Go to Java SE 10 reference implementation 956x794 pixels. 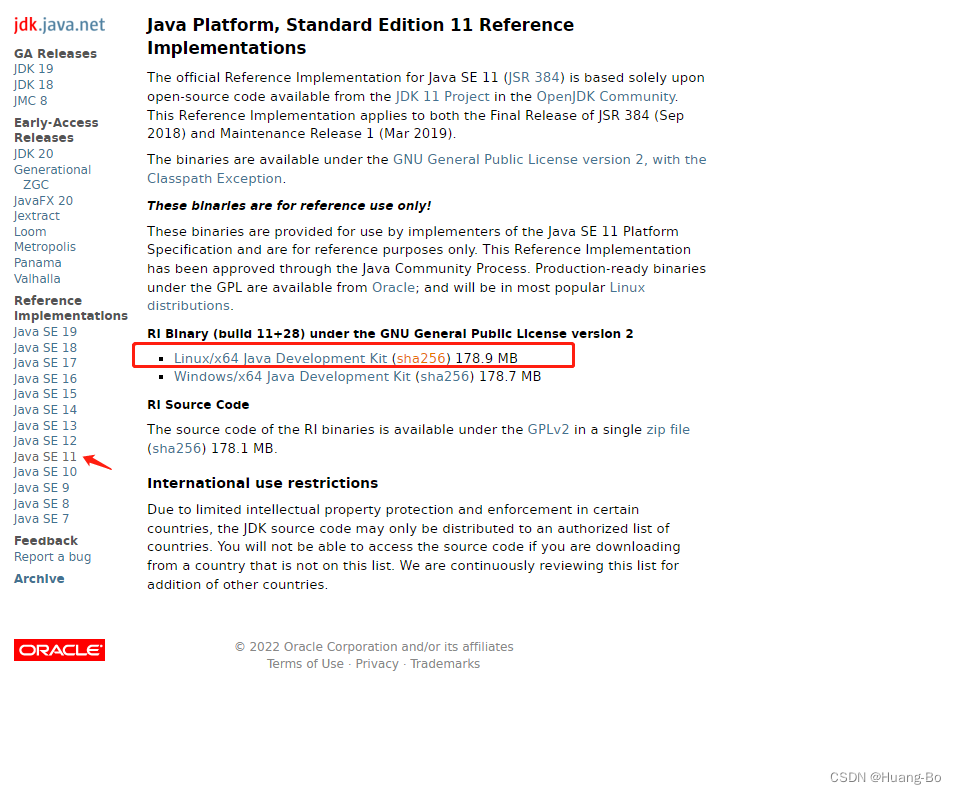click(45, 472)
